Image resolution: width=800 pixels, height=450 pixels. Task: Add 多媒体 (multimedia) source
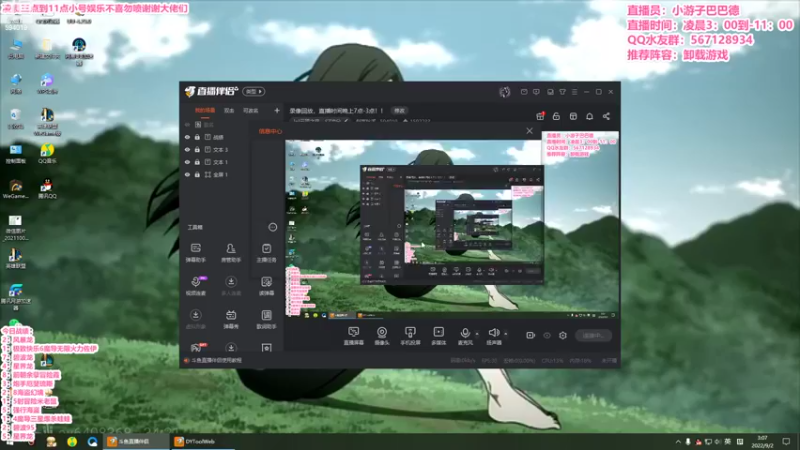pos(438,336)
